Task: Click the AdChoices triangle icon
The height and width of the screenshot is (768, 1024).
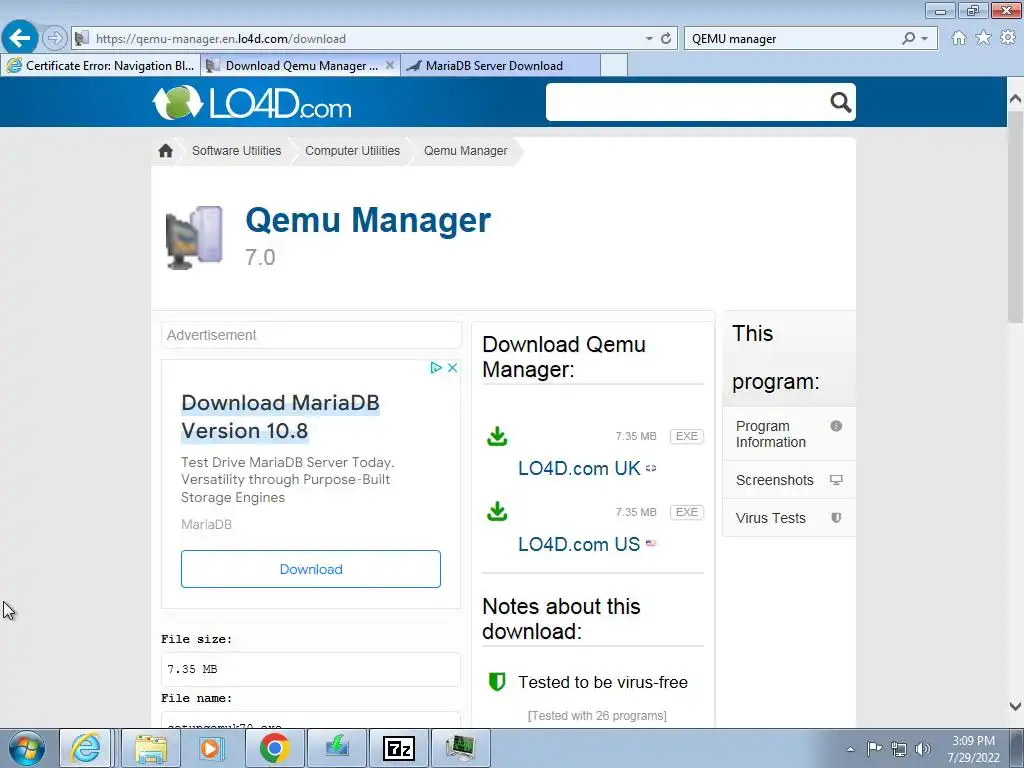Action: tap(436, 368)
